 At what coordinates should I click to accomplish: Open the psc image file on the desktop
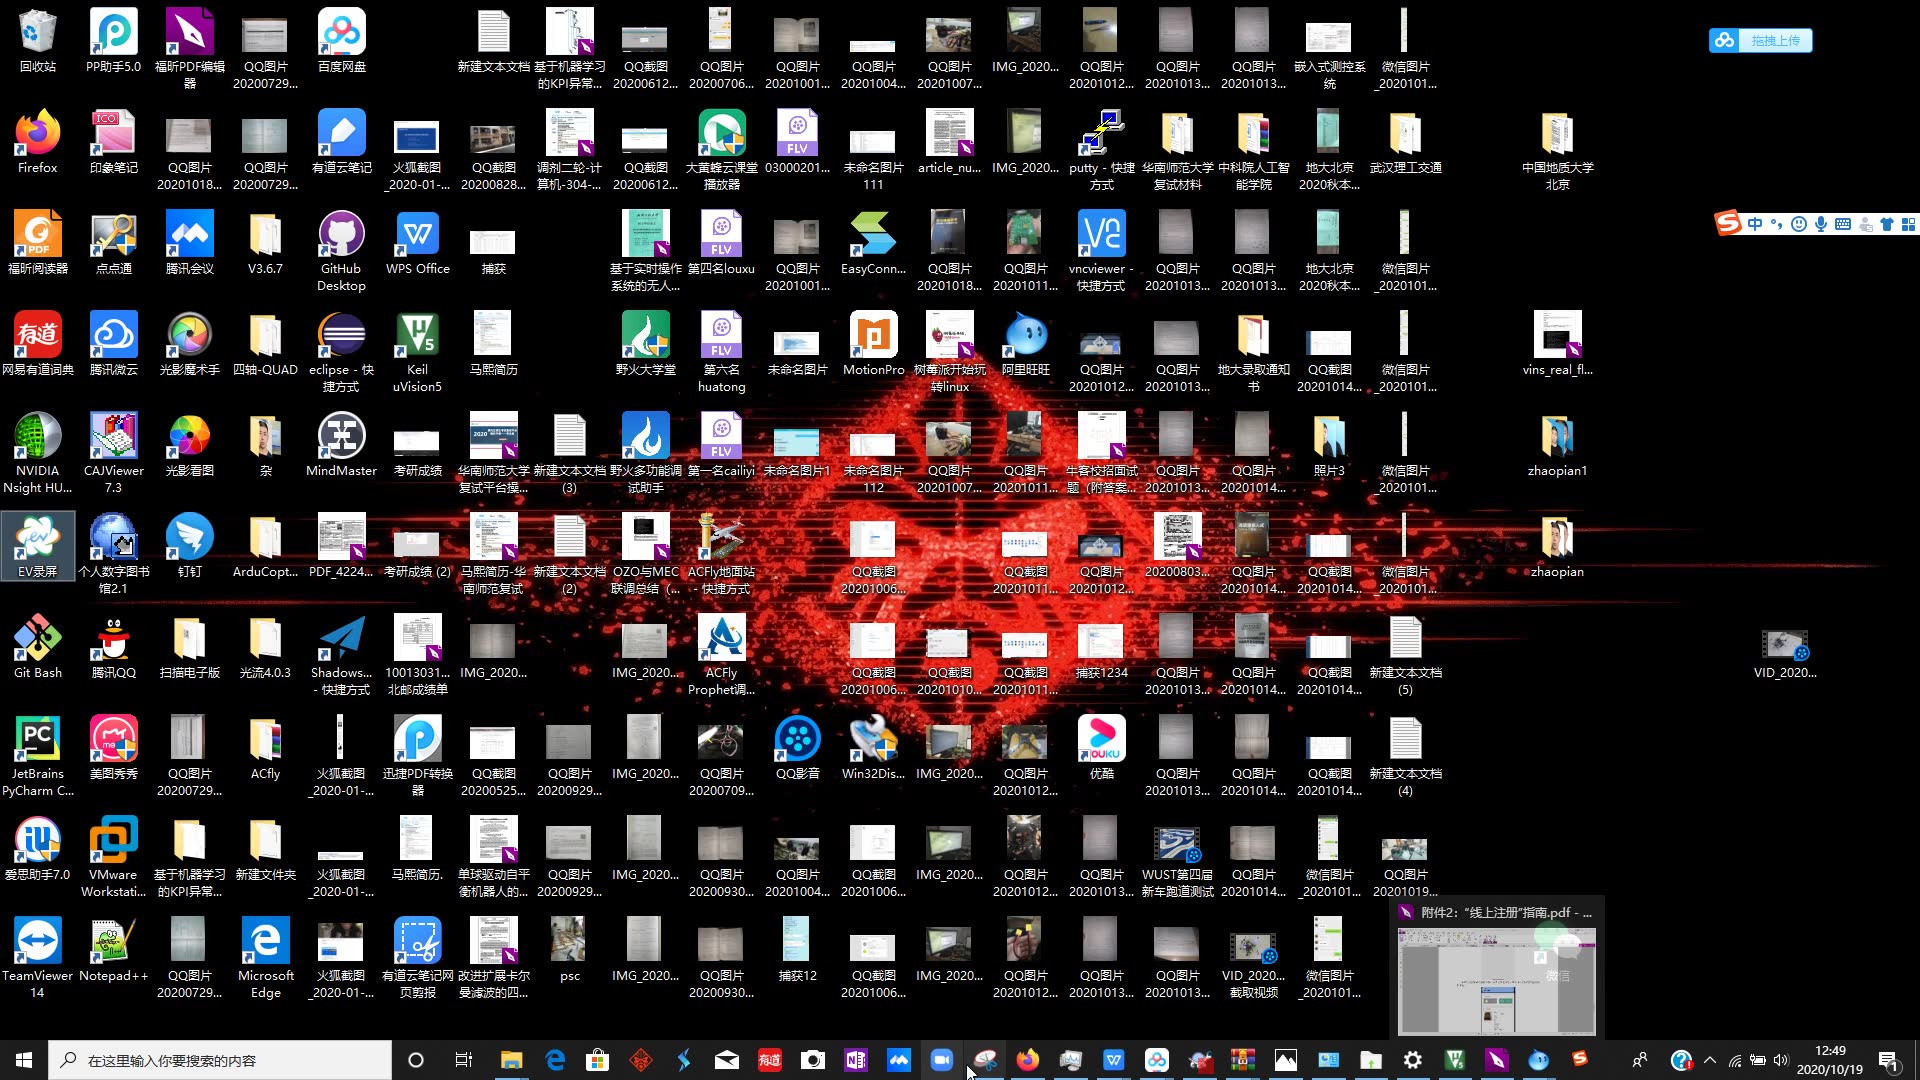coord(569,949)
